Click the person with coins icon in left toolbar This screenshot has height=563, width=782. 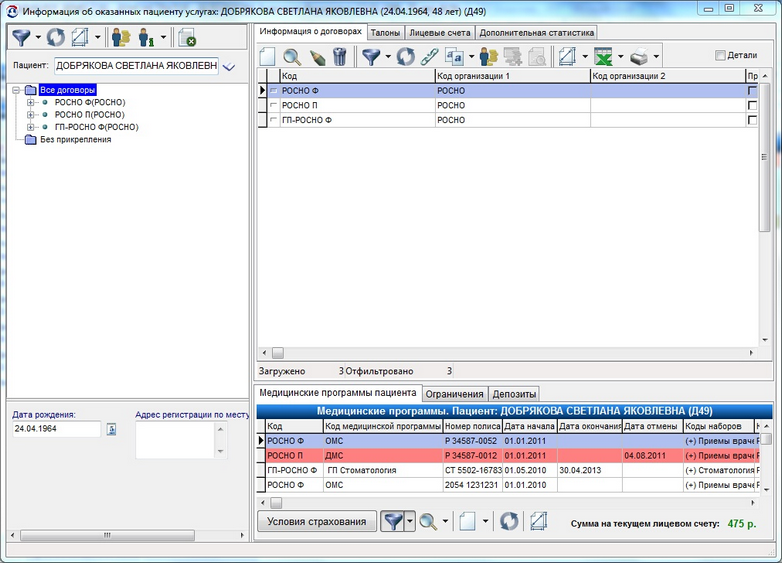(121, 37)
